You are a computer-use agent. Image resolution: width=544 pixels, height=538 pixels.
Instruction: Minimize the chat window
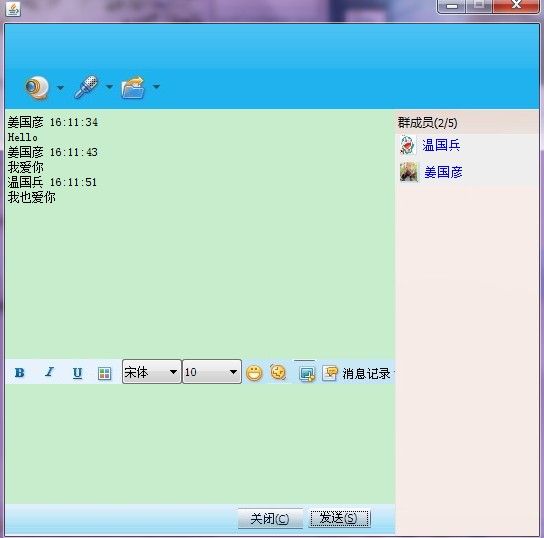coord(451,6)
